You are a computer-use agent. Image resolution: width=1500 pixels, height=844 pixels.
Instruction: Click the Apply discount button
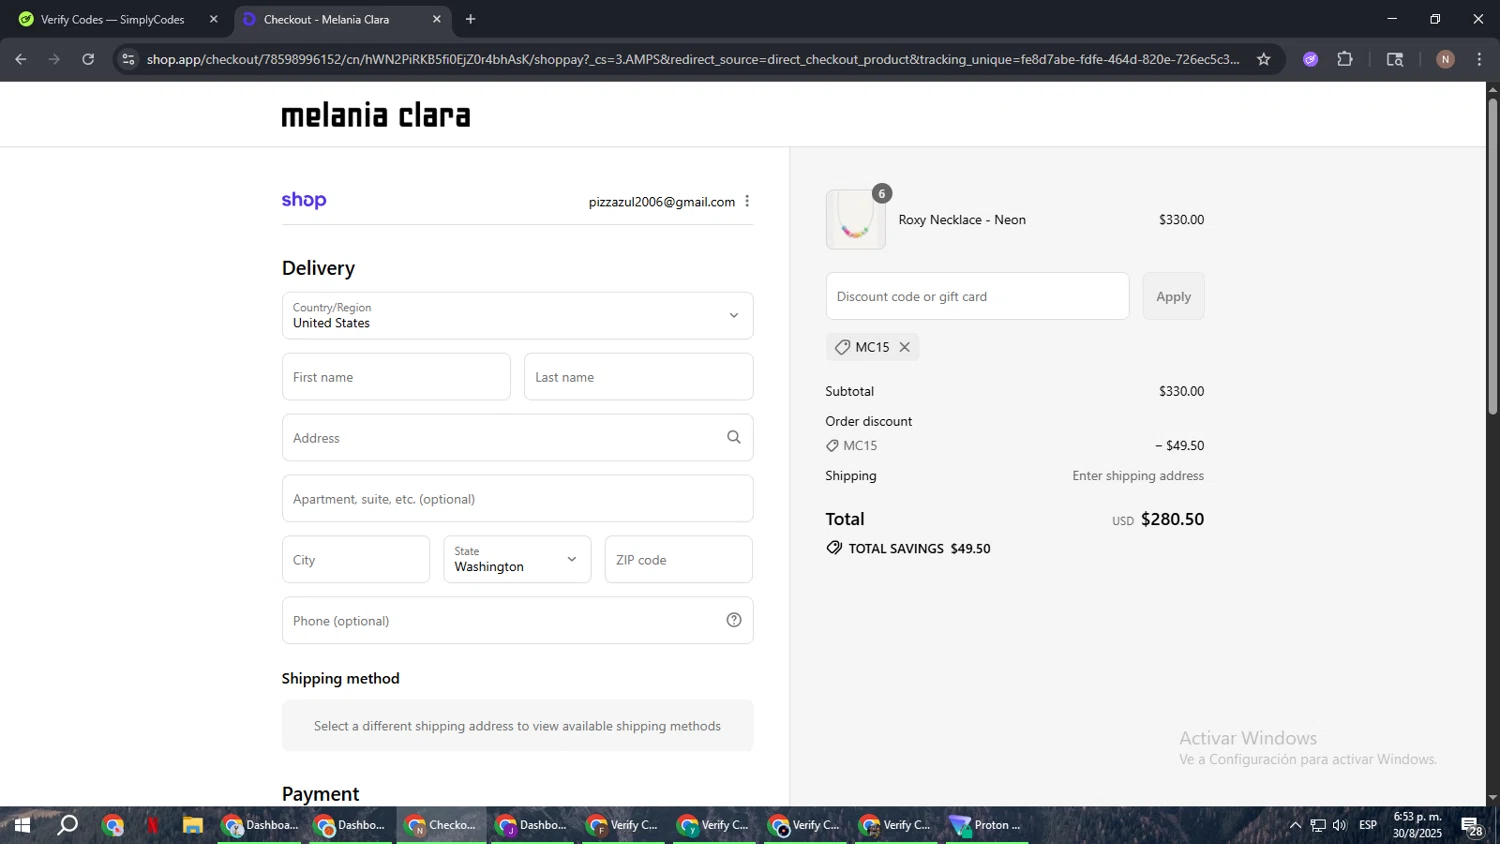[x=1173, y=296]
